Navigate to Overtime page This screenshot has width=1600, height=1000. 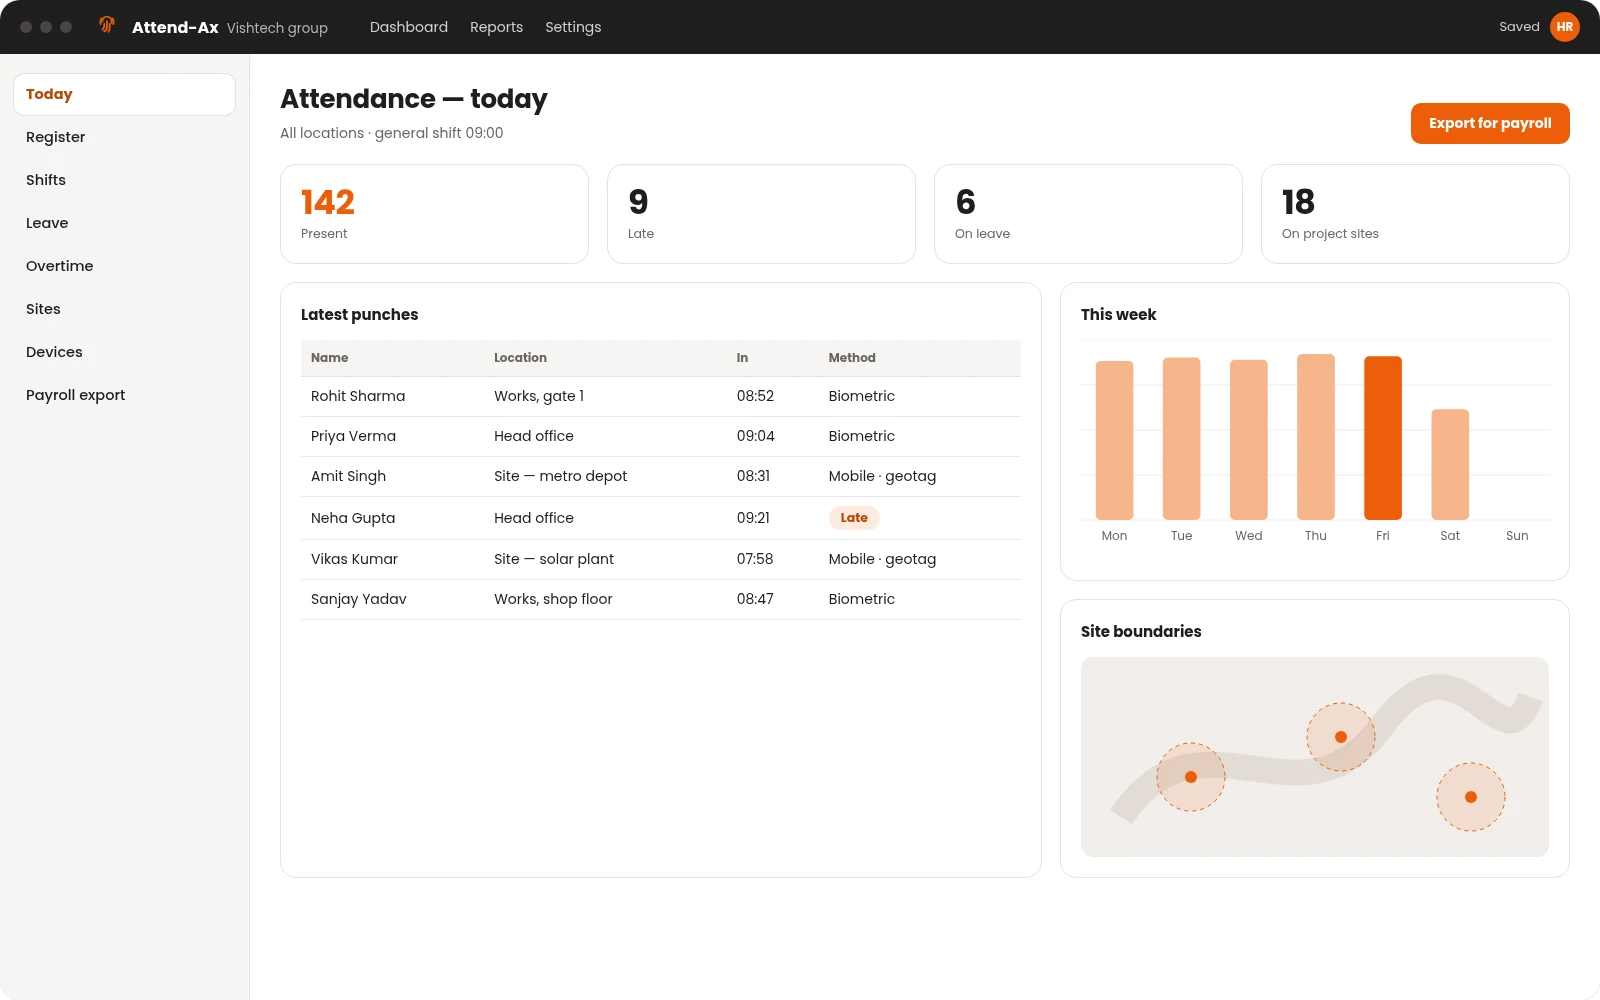tap(124, 266)
